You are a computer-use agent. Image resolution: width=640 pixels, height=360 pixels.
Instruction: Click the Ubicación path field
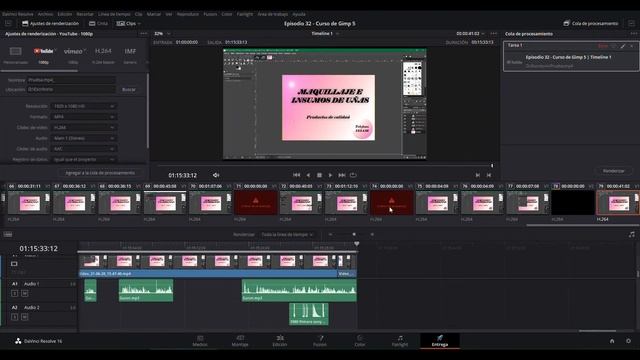[x=71, y=89]
